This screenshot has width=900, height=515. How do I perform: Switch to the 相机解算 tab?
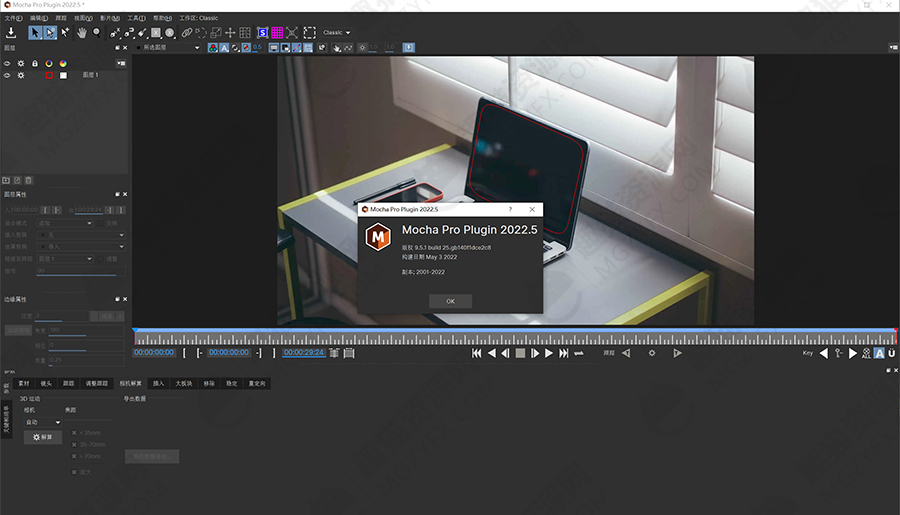click(130, 384)
